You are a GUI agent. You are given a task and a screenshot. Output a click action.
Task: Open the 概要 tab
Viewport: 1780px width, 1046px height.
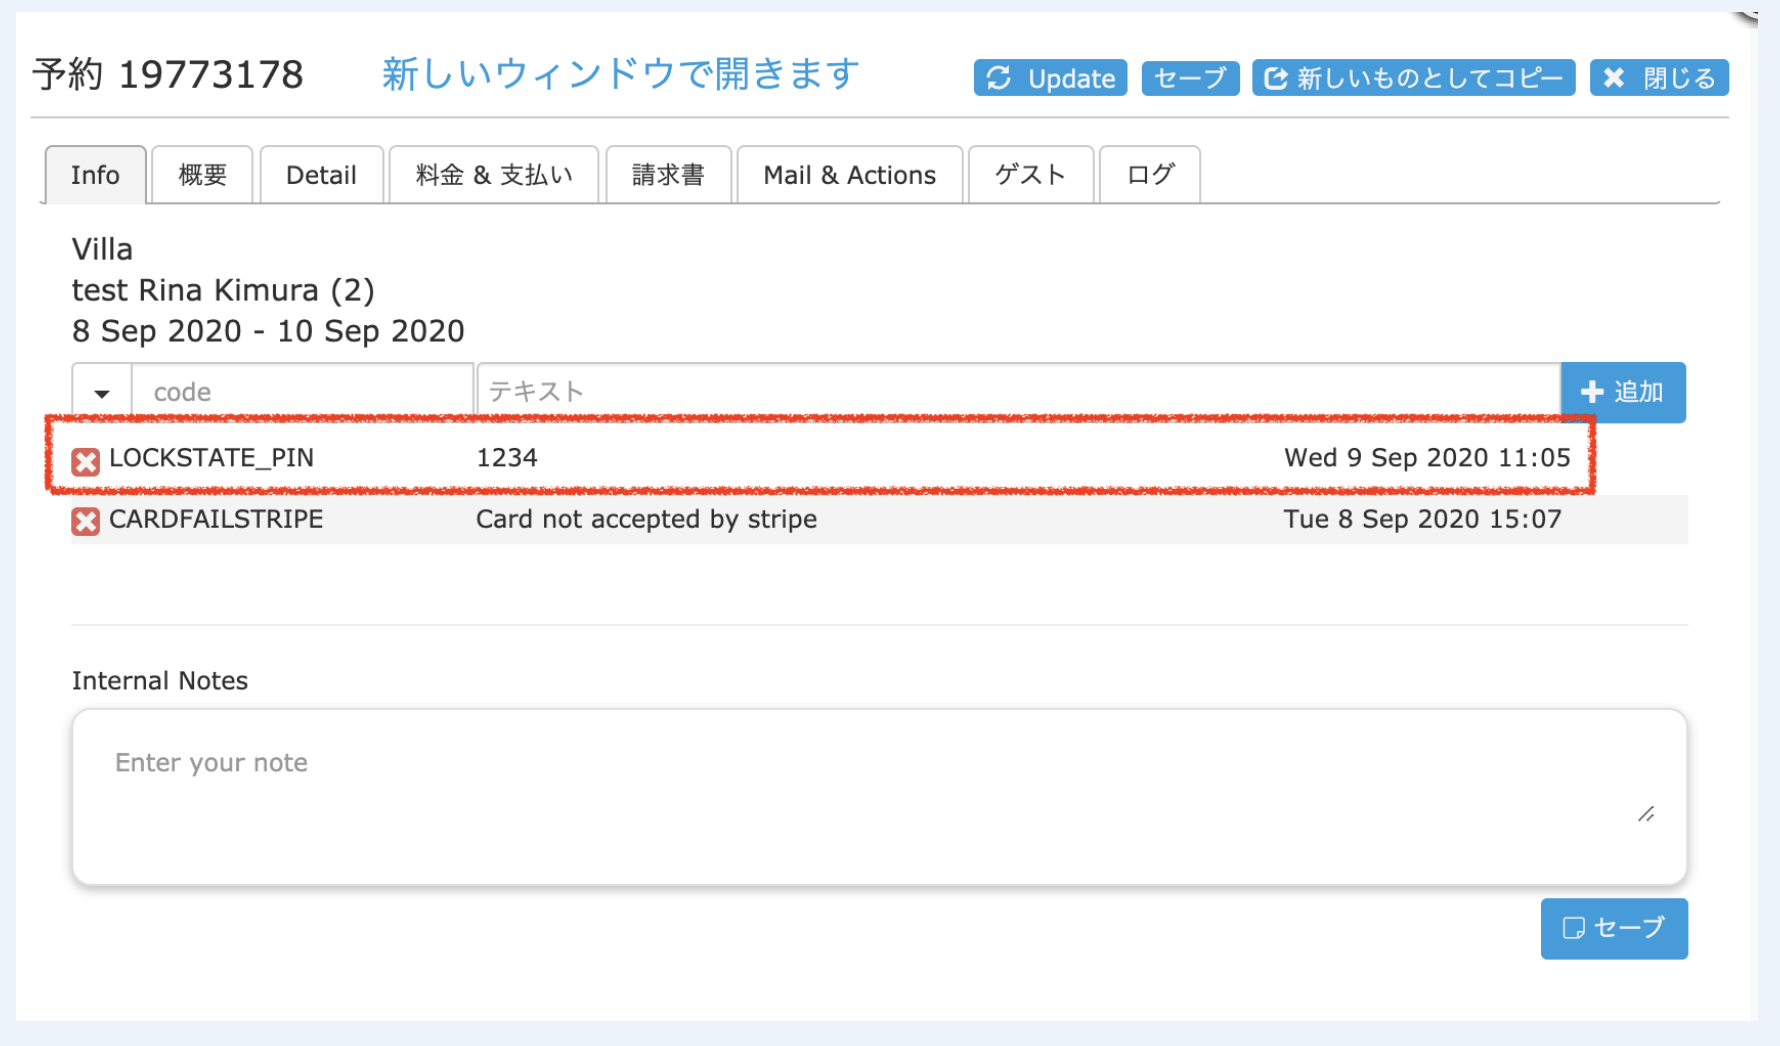point(203,175)
